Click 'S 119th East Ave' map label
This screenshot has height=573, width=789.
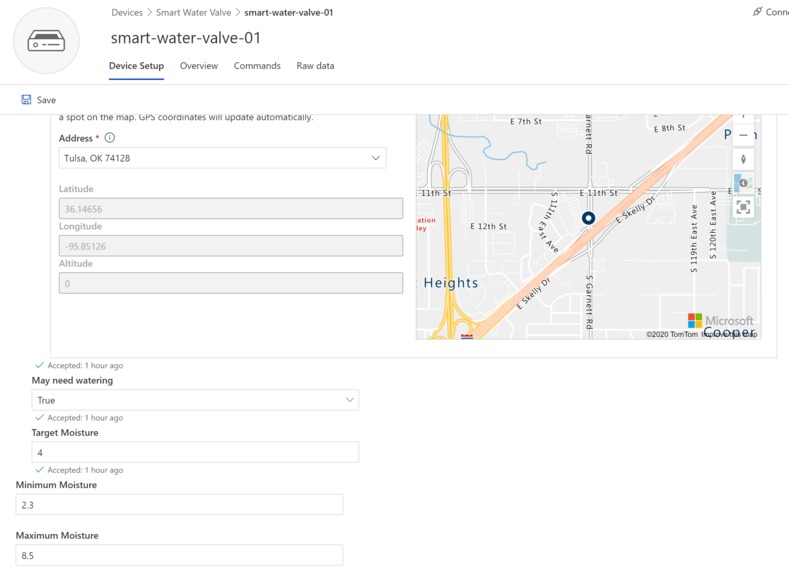coord(694,238)
